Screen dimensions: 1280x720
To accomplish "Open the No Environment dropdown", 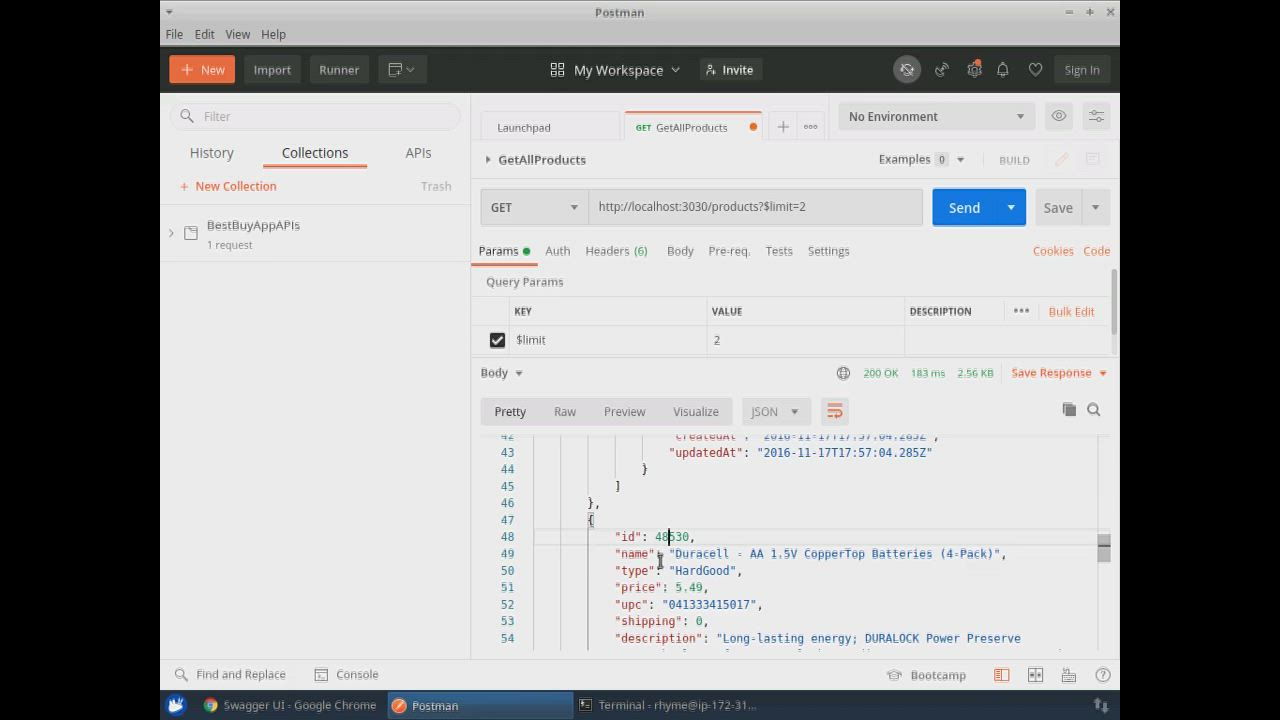I will point(936,116).
